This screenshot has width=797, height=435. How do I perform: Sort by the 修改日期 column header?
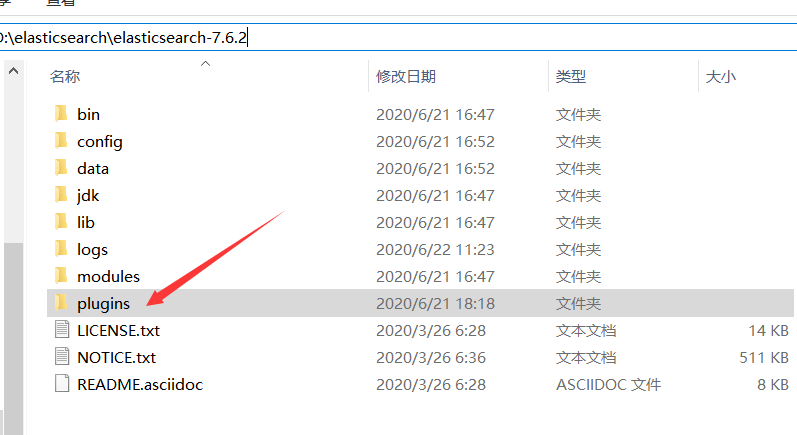(x=406, y=76)
